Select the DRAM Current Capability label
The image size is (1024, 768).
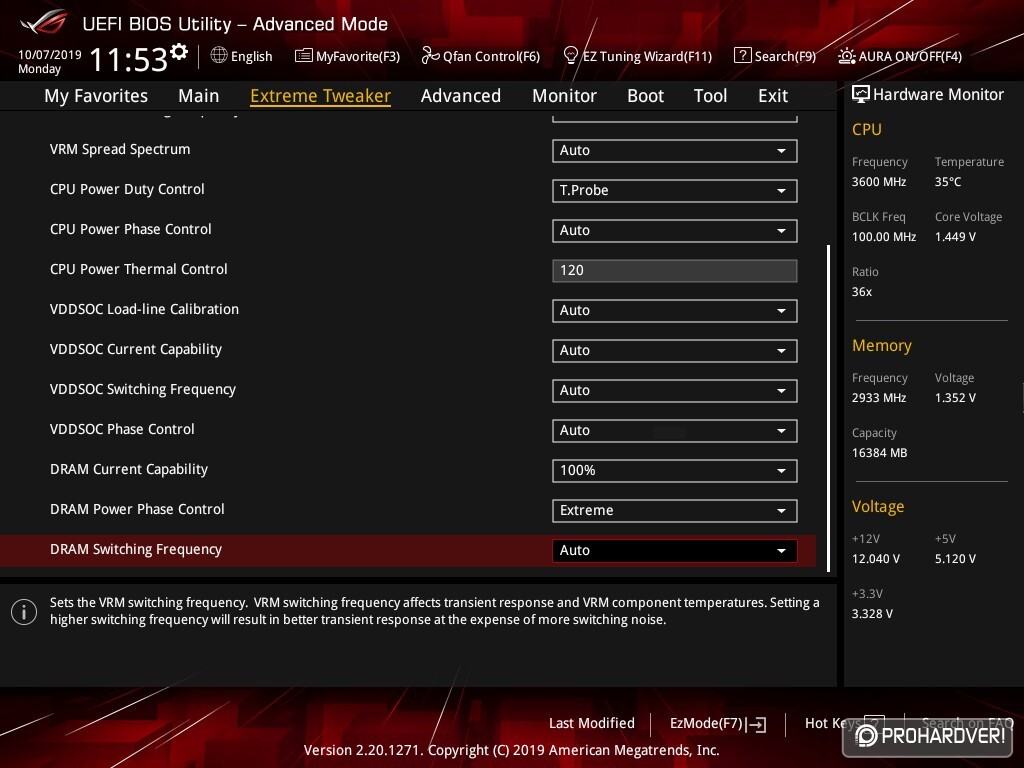click(x=129, y=470)
